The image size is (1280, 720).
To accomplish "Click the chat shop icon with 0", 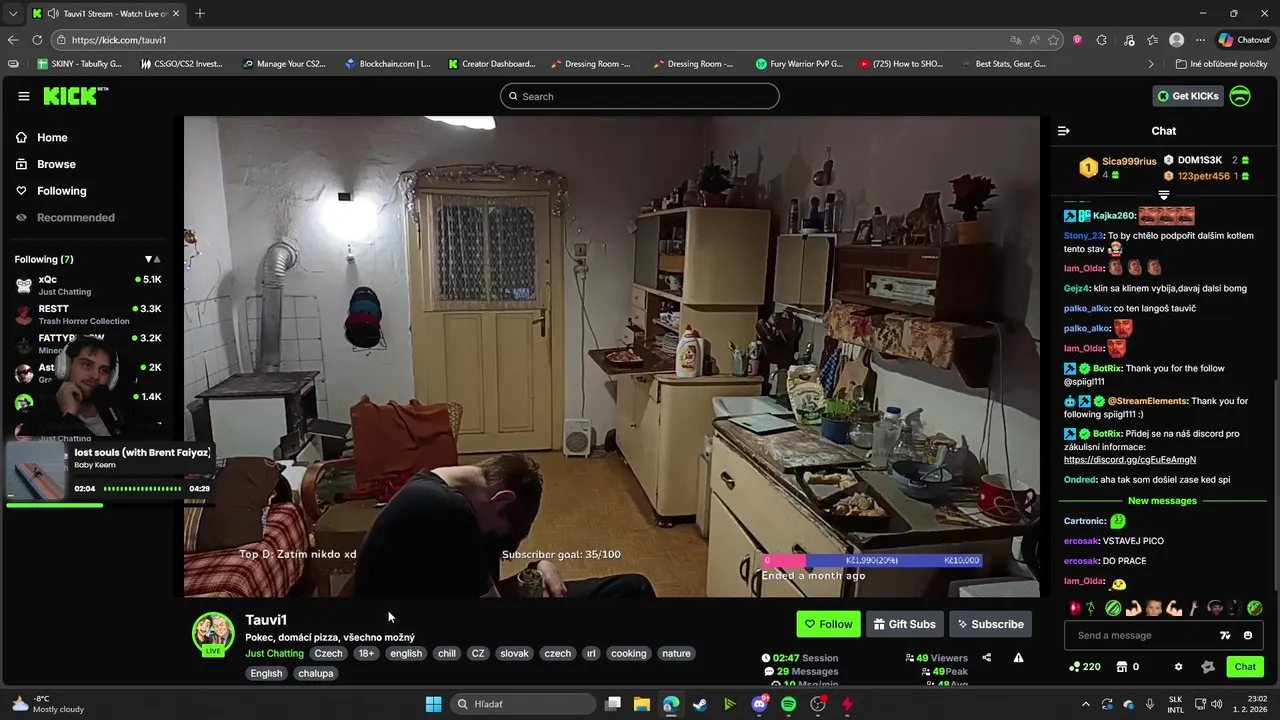I will (x=1127, y=667).
